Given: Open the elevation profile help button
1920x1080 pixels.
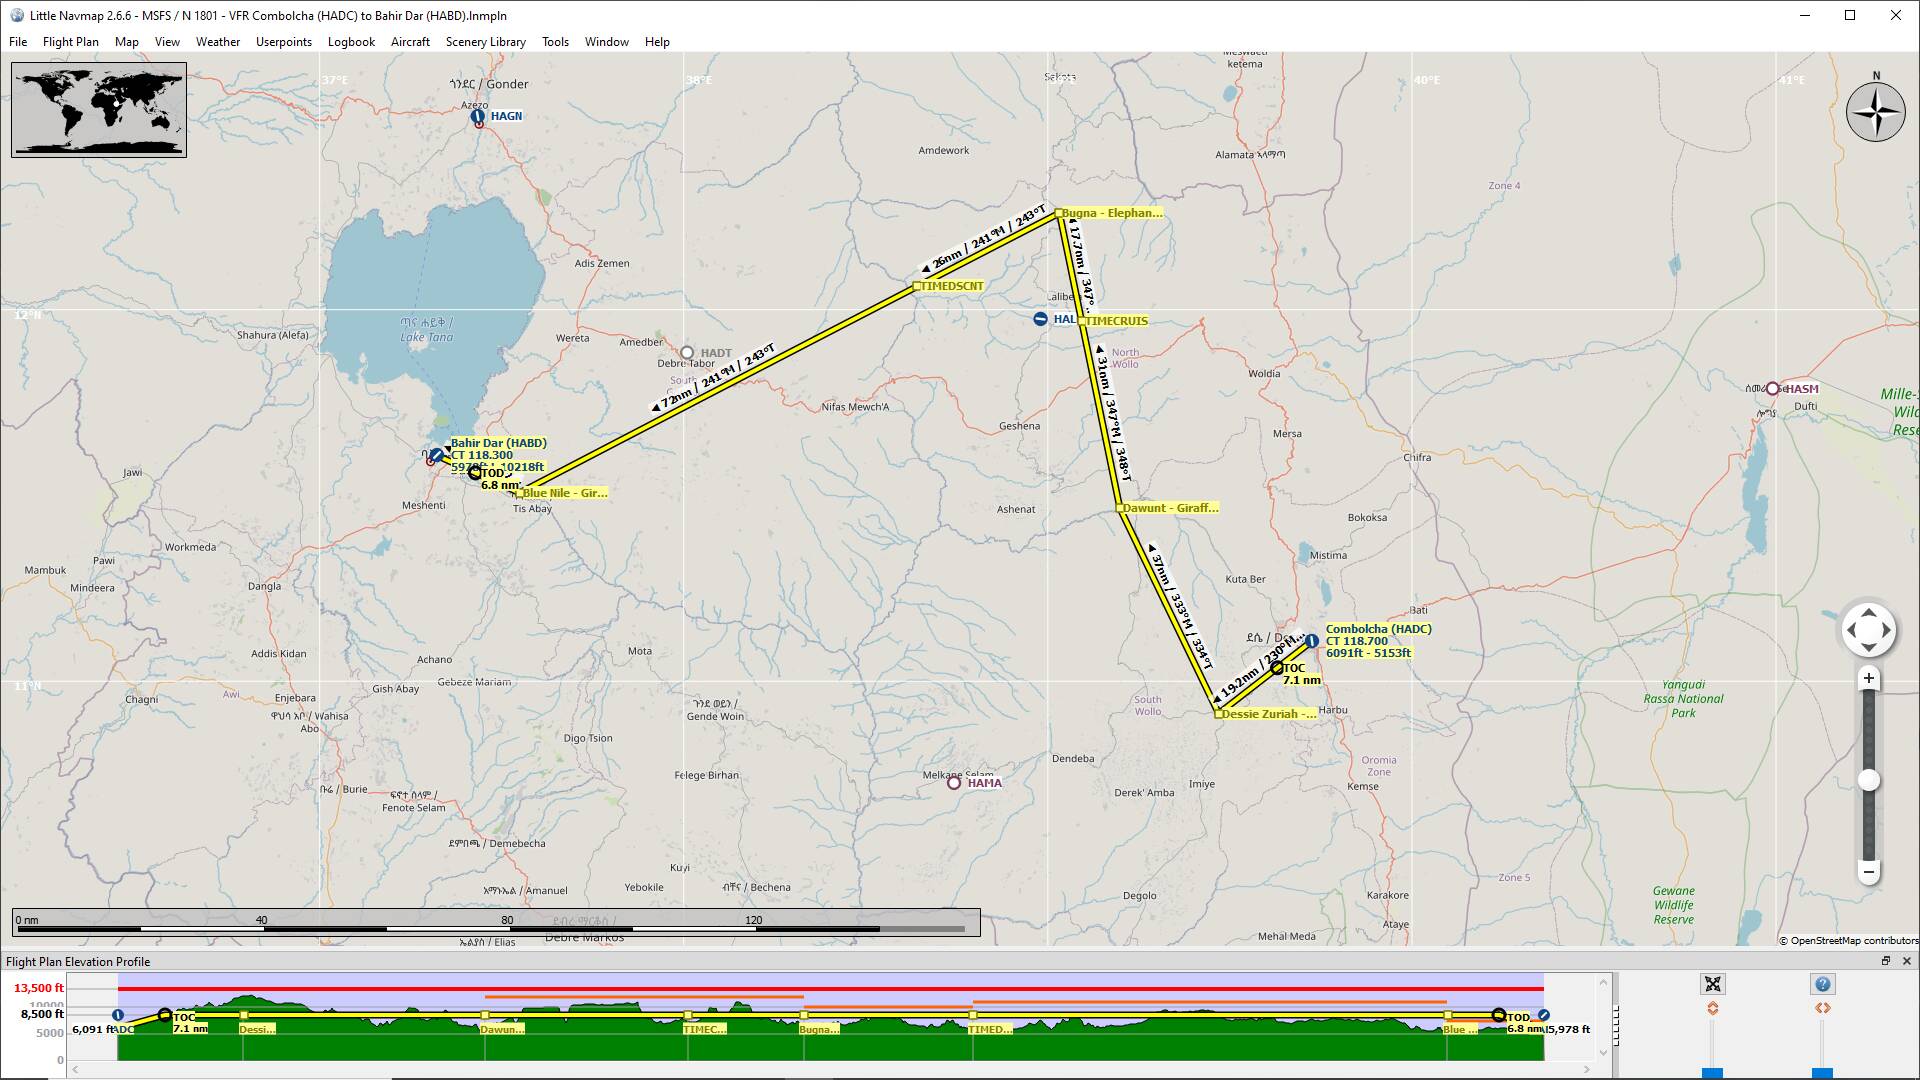Looking at the screenshot, I should (1822, 984).
